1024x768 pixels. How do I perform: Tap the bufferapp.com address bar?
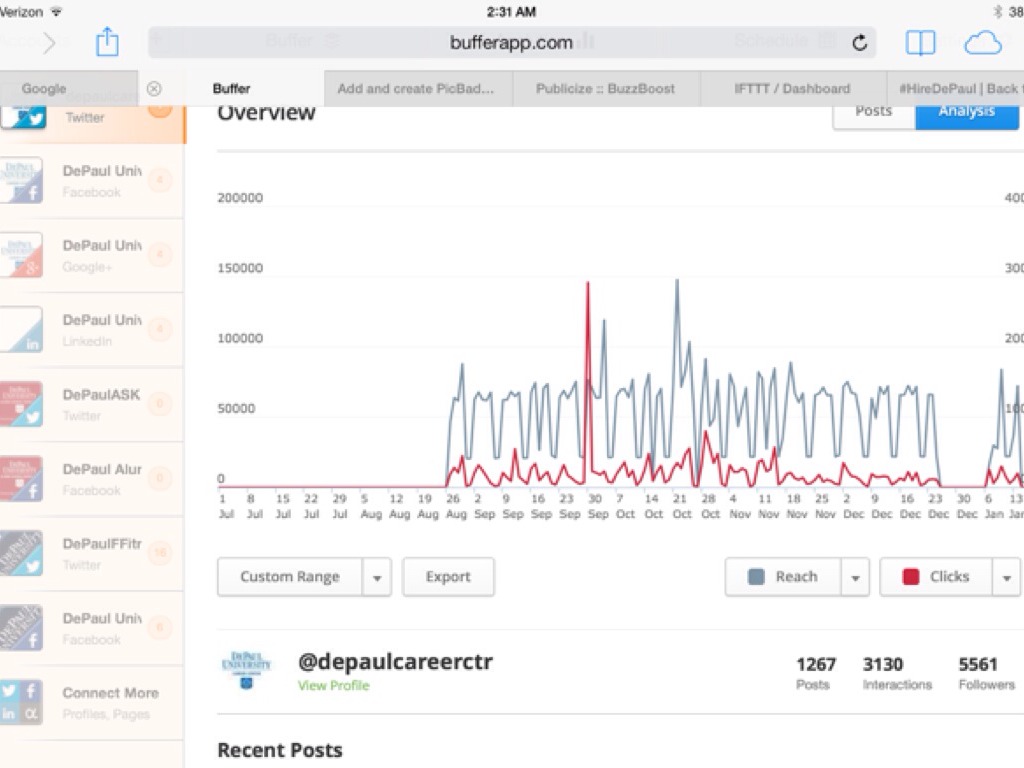point(511,42)
